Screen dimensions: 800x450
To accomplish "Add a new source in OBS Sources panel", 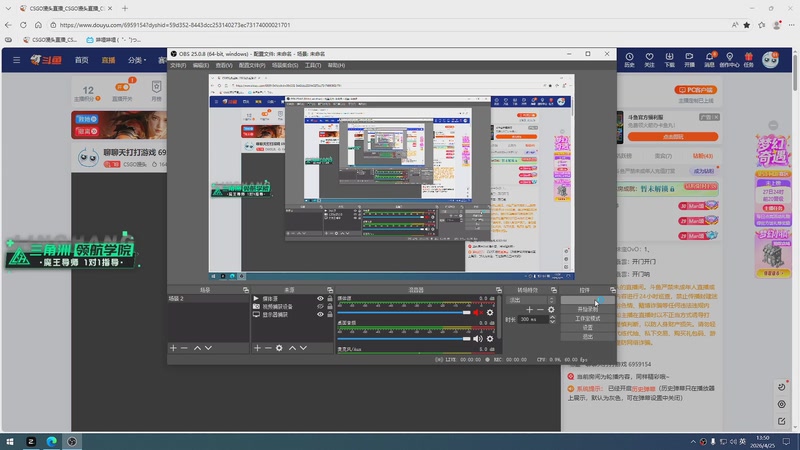I will pyautogui.click(x=257, y=348).
